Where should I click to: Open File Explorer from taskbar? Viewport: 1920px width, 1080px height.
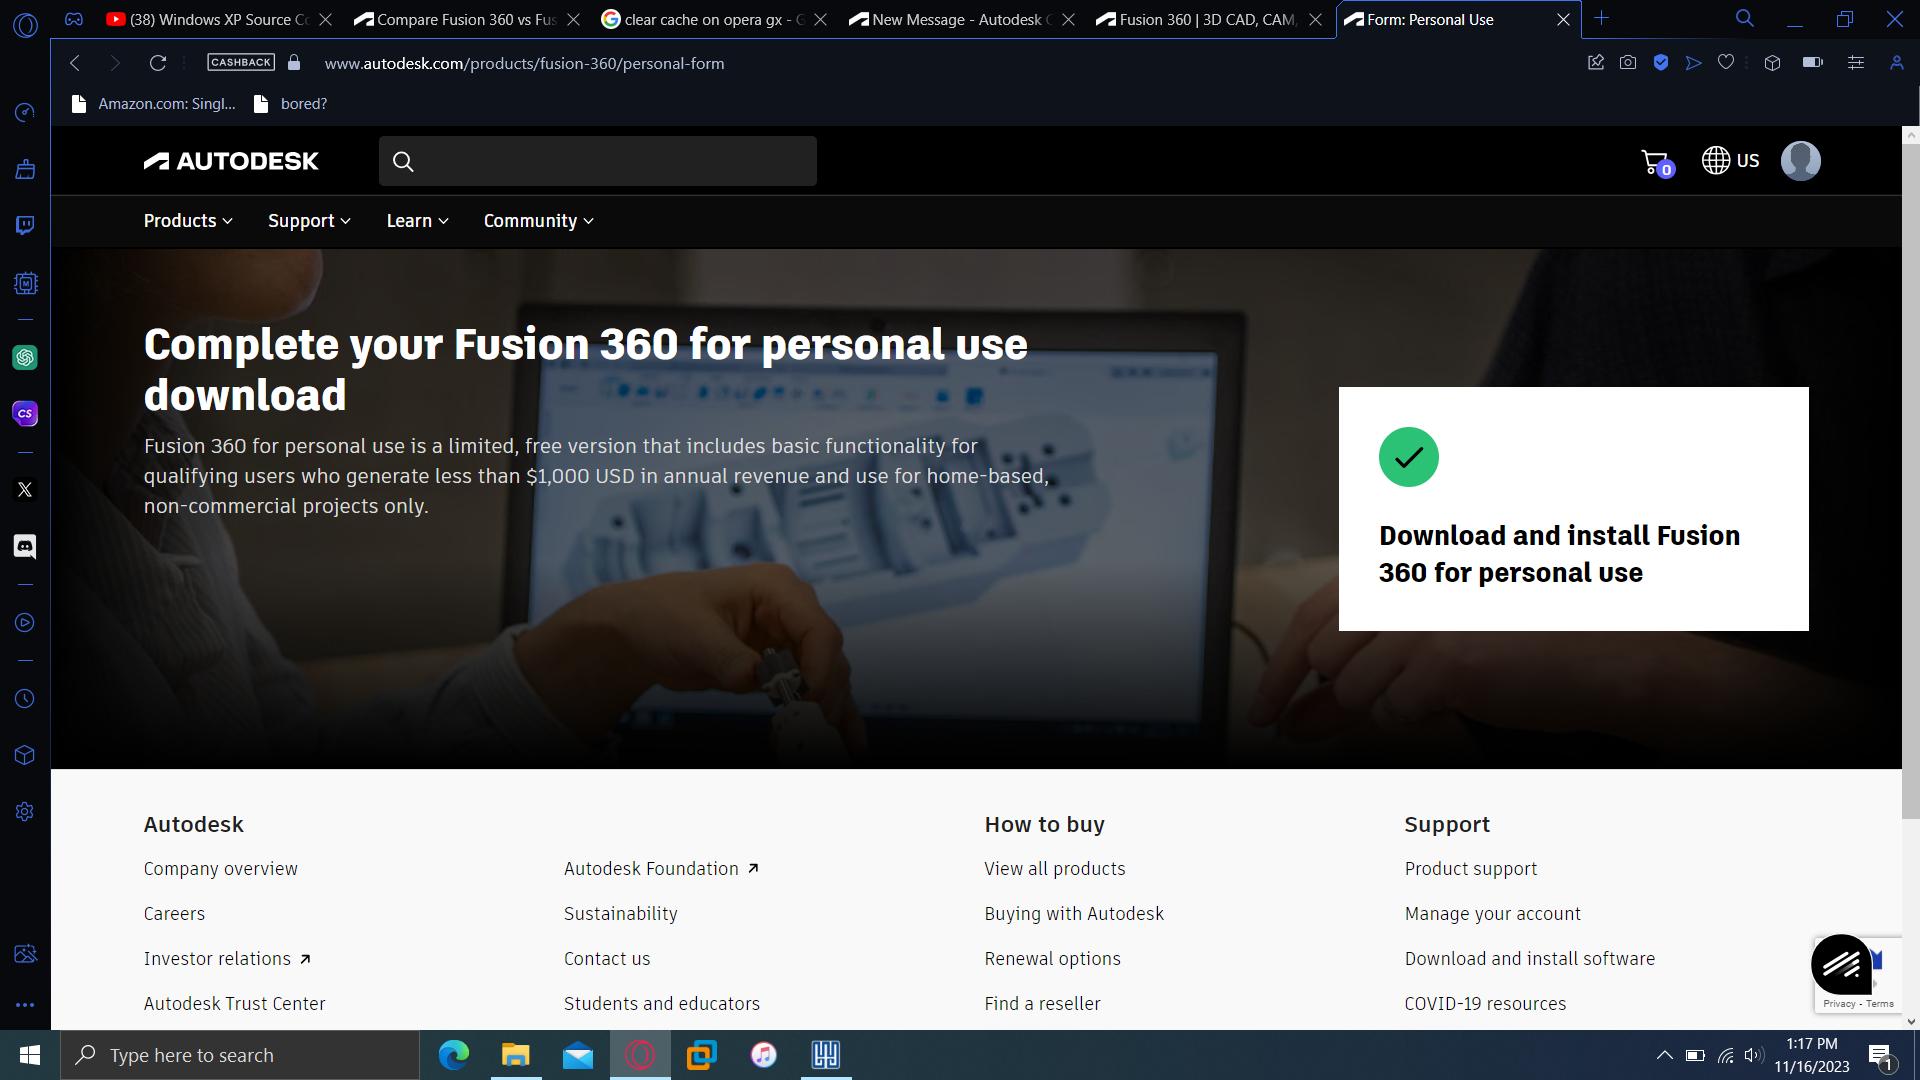[516, 1055]
